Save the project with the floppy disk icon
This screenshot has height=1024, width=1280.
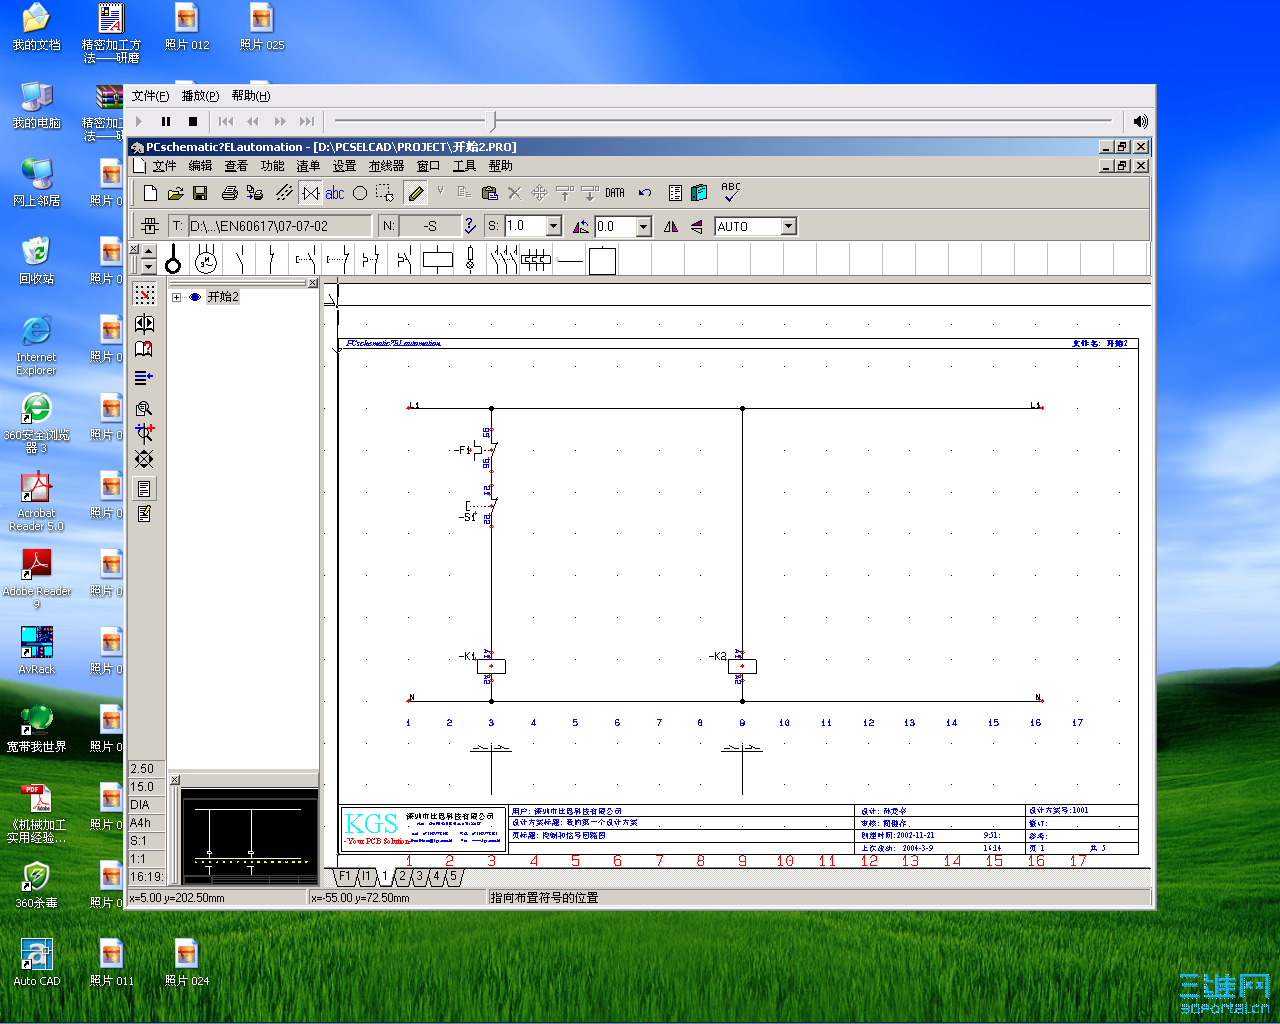click(x=200, y=193)
